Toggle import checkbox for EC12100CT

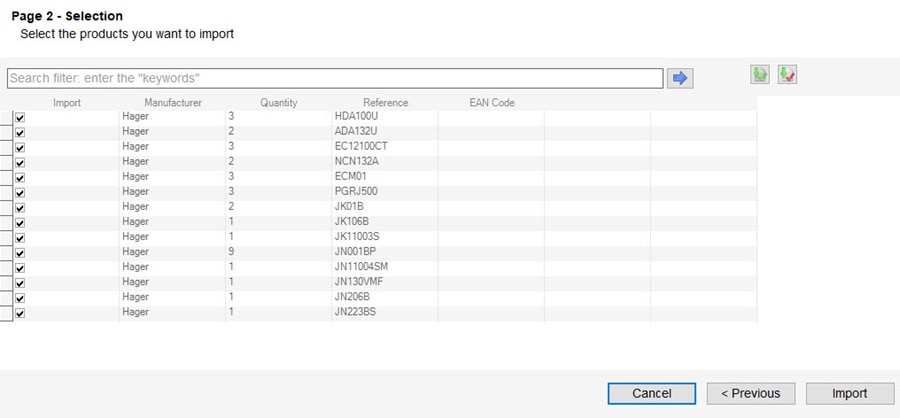tap(20, 148)
